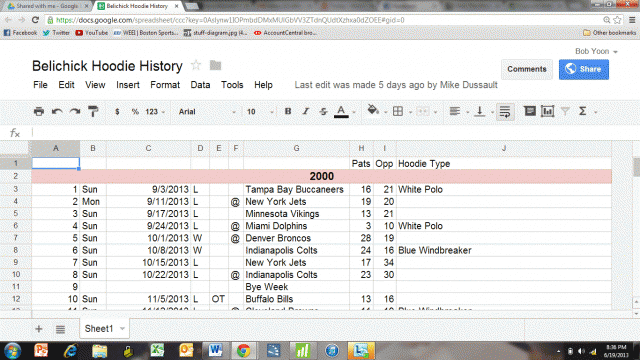This screenshot has width=640, height=360.
Task: Click the move-to-folder icon beside the title
Action: pyautogui.click(x=215, y=65)
